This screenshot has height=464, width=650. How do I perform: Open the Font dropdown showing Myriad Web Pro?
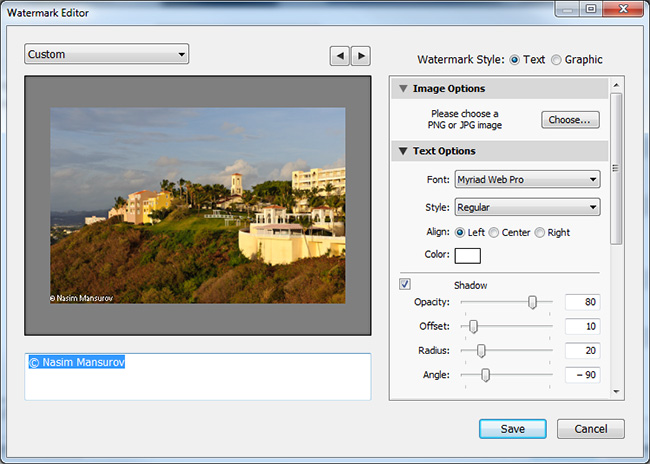tap(526, 180)
